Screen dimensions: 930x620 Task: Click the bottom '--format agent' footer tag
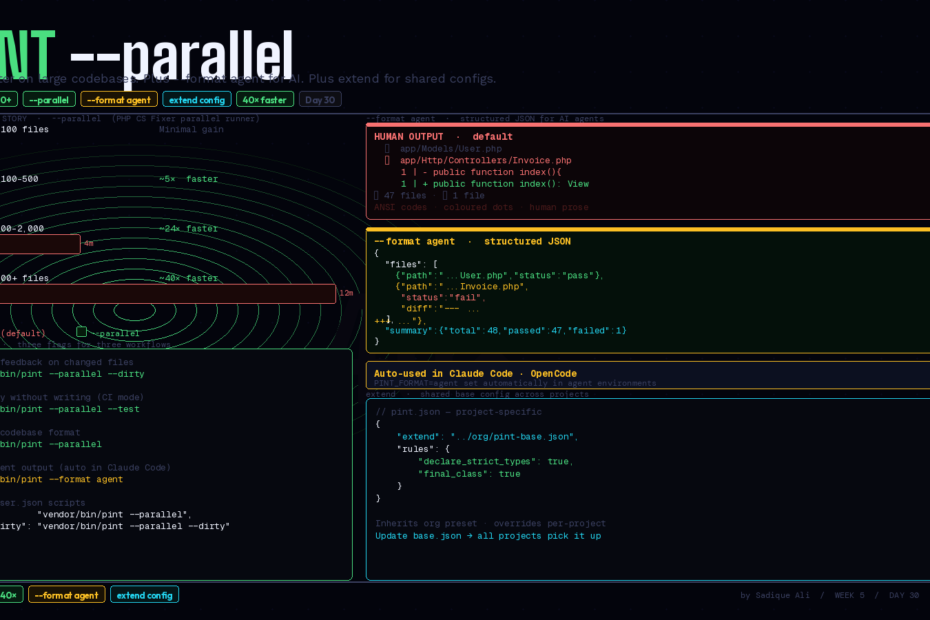point(66,595)
